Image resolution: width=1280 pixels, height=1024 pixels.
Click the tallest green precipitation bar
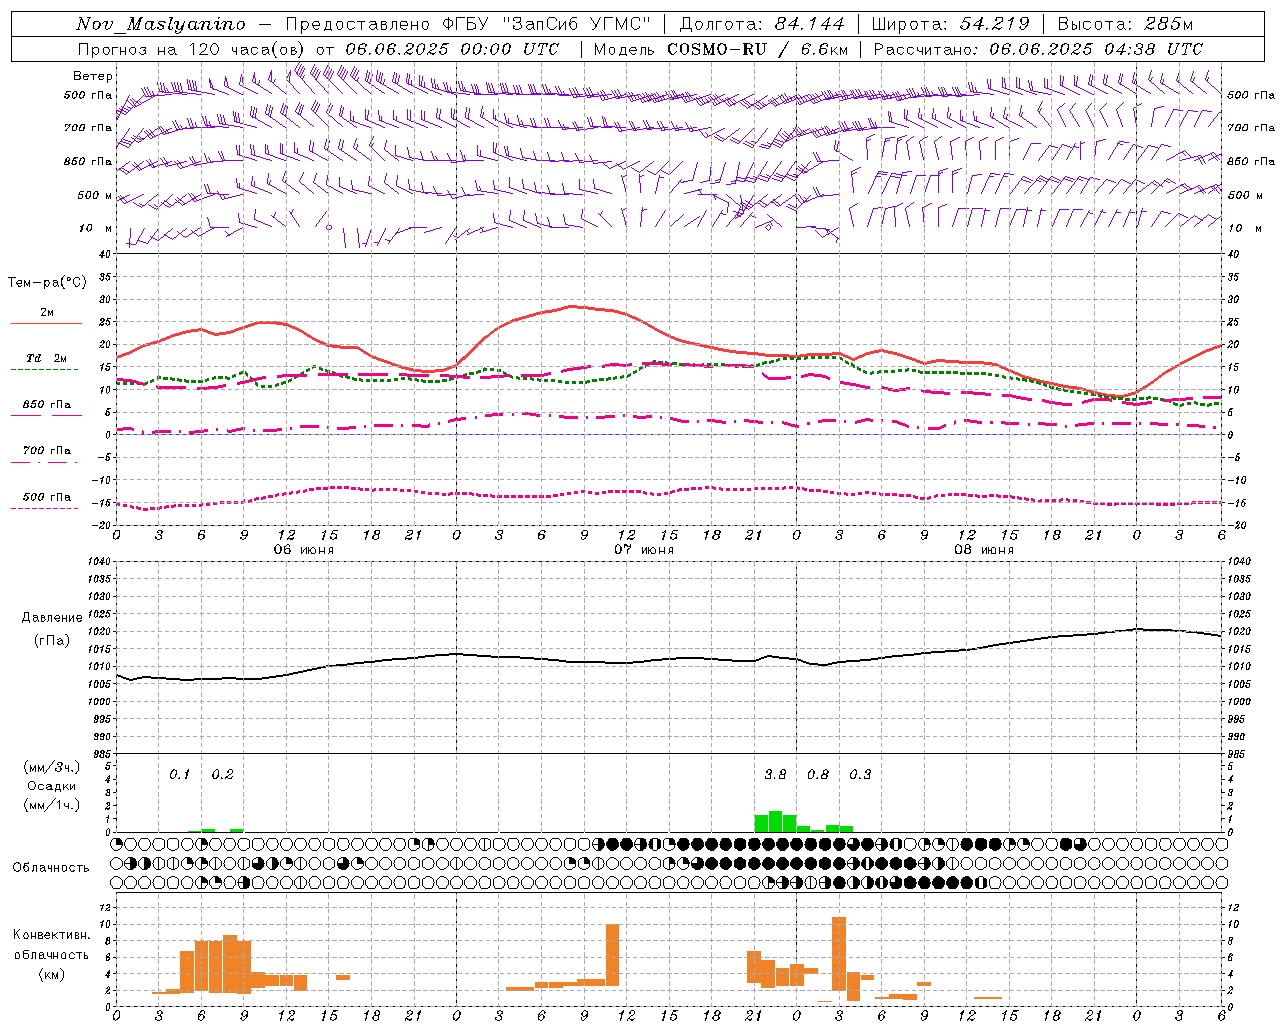pyautogui.click(x=775, y=822)
